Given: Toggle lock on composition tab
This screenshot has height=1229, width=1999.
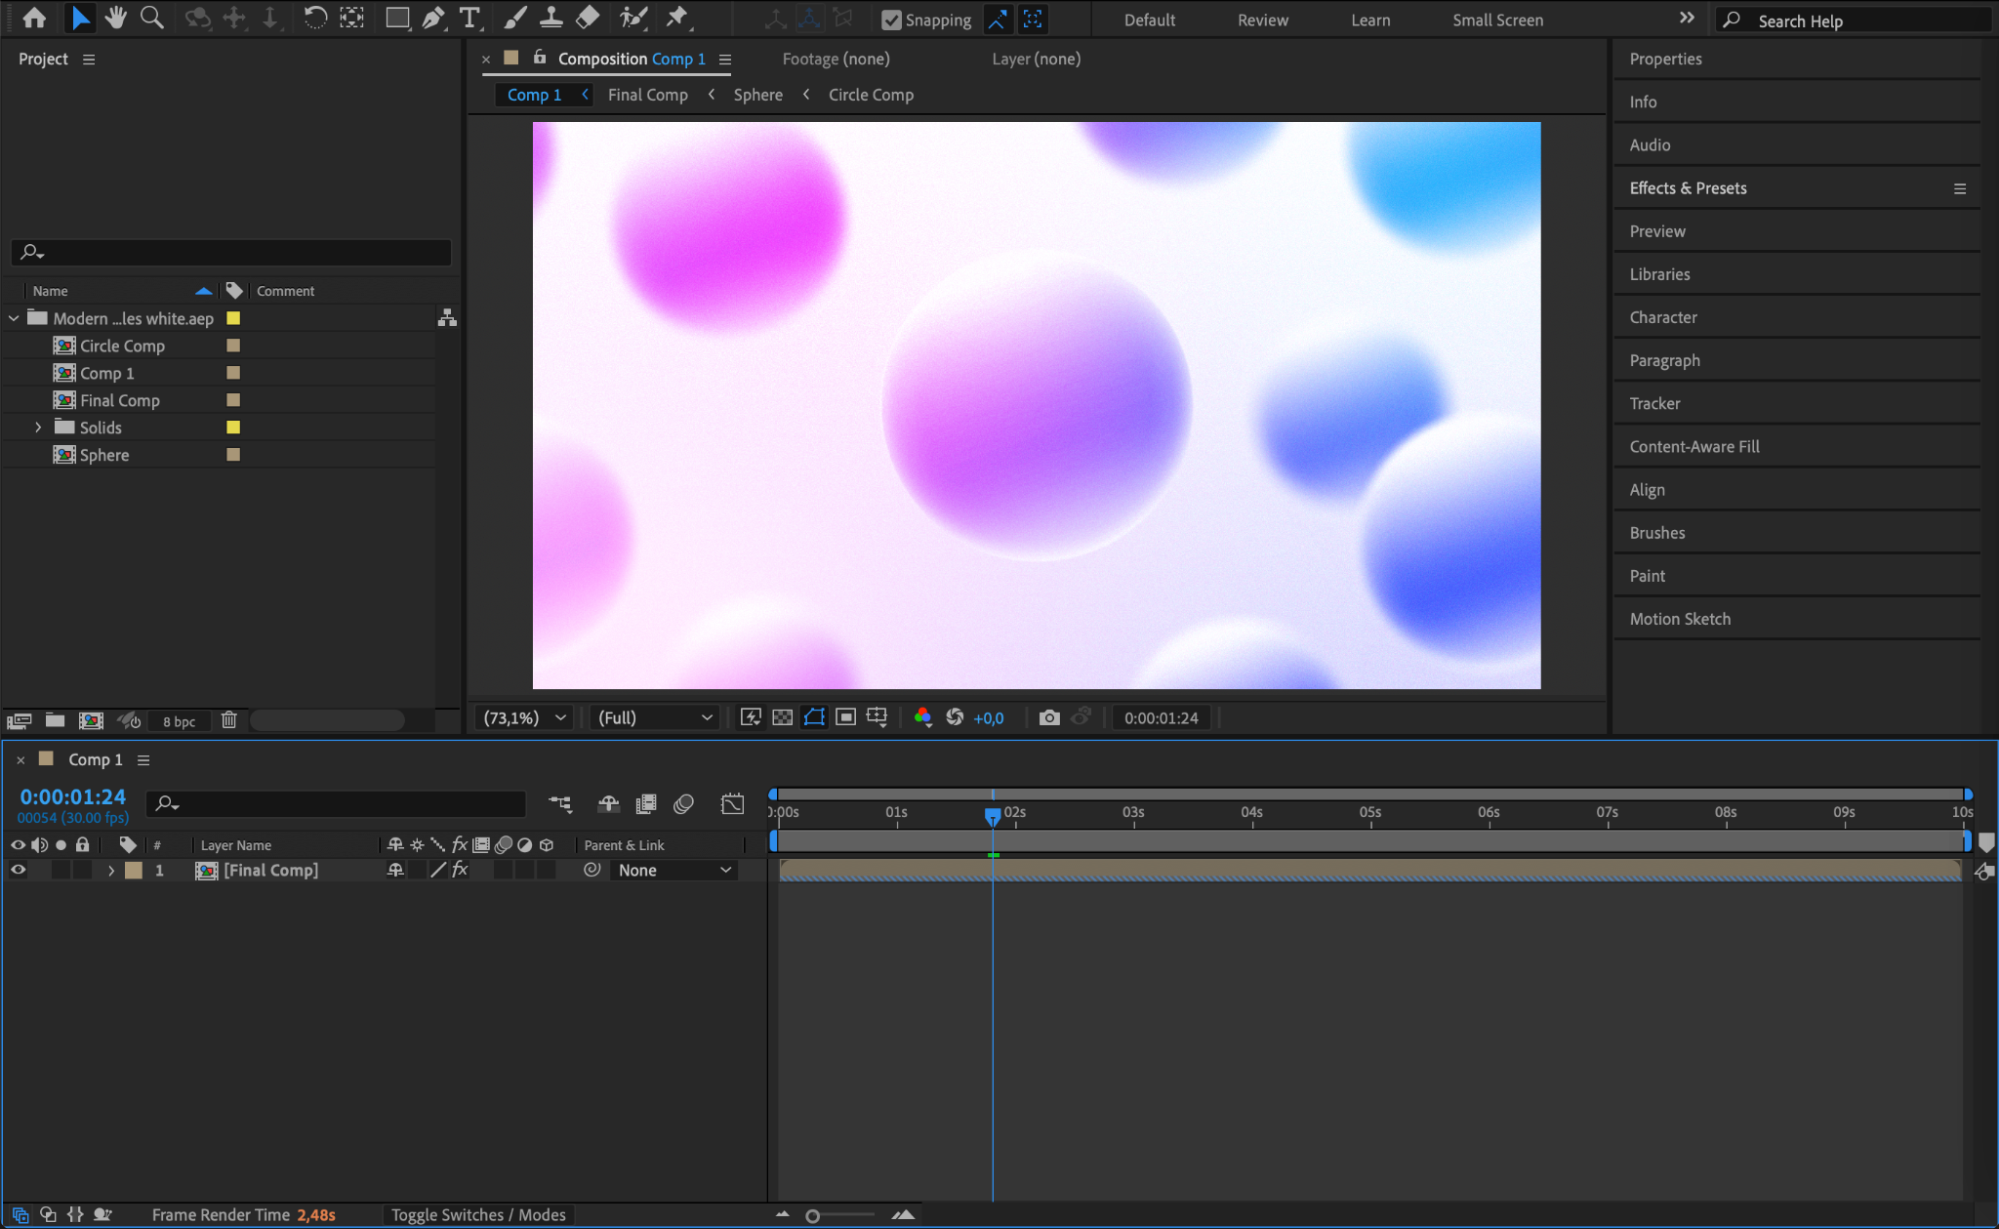Looking at the screenshot, I should (x=539, y=58).
